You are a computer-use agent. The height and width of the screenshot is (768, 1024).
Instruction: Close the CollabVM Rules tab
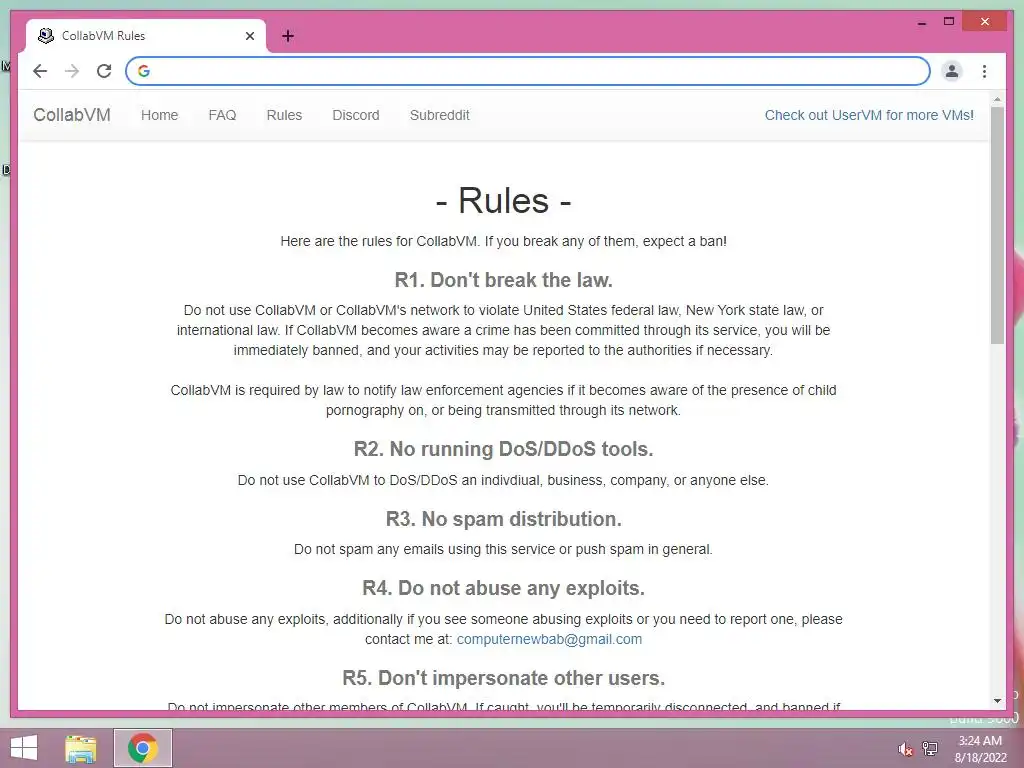[249, 36]
